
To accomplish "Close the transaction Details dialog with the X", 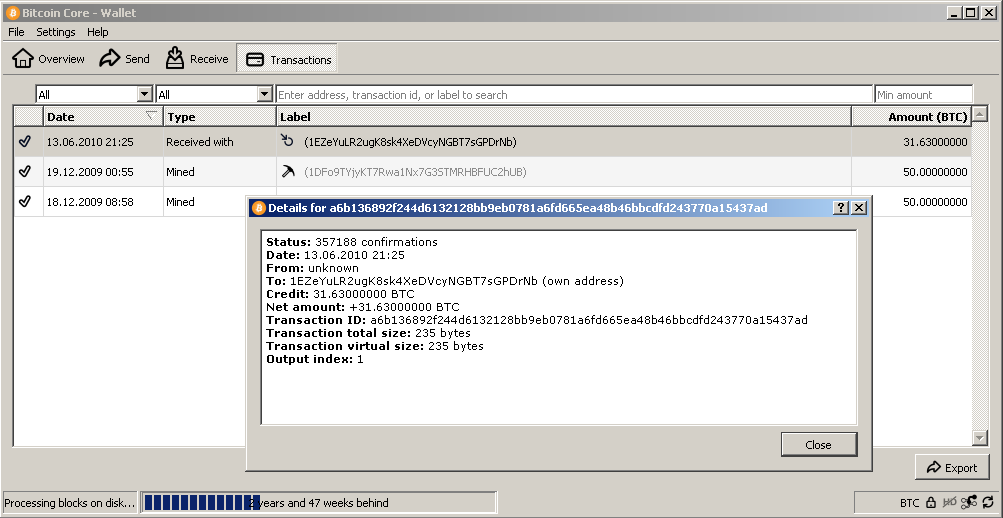I will point(859,208).
